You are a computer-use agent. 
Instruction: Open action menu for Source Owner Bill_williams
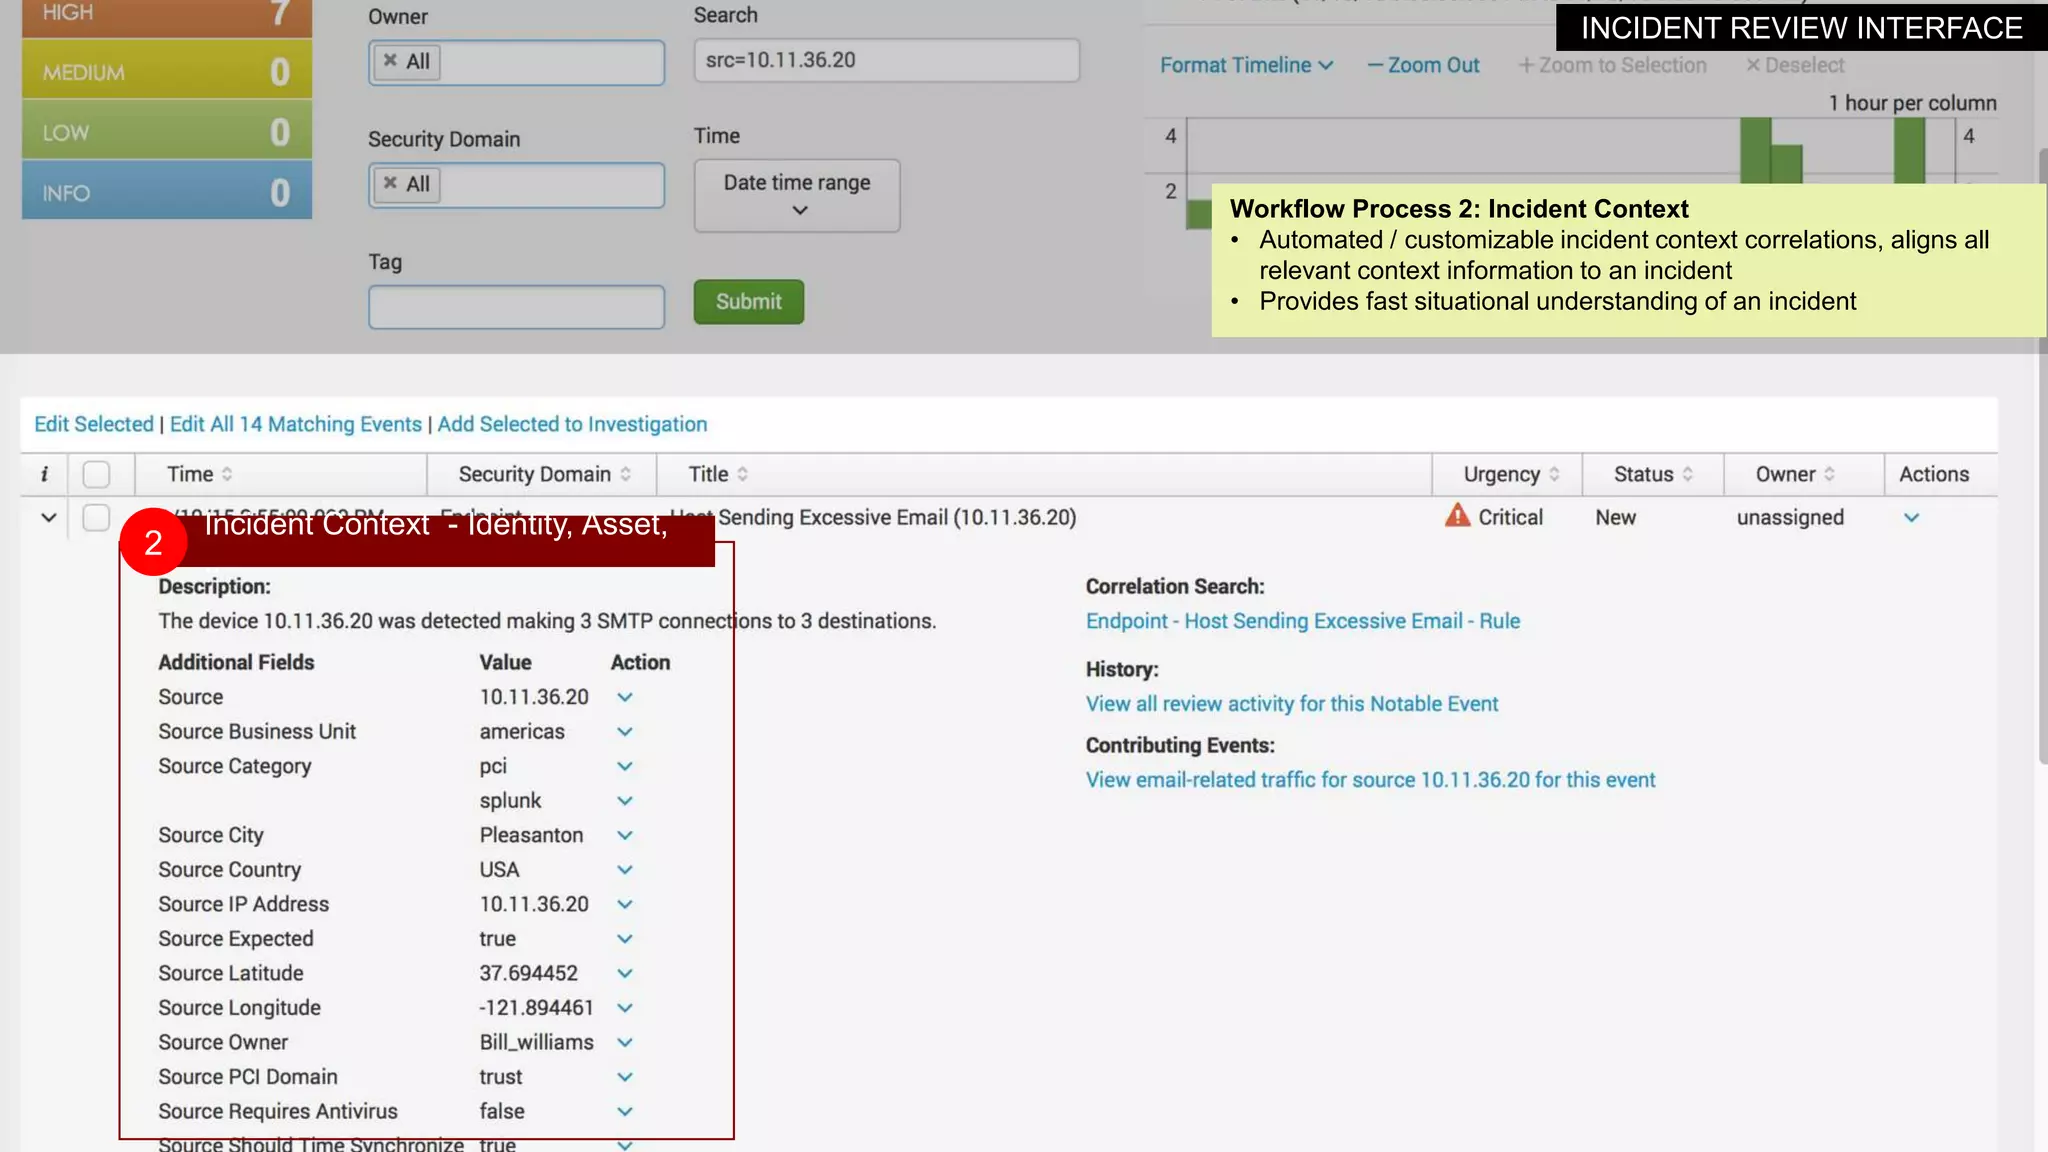(x=625, y=1042)
